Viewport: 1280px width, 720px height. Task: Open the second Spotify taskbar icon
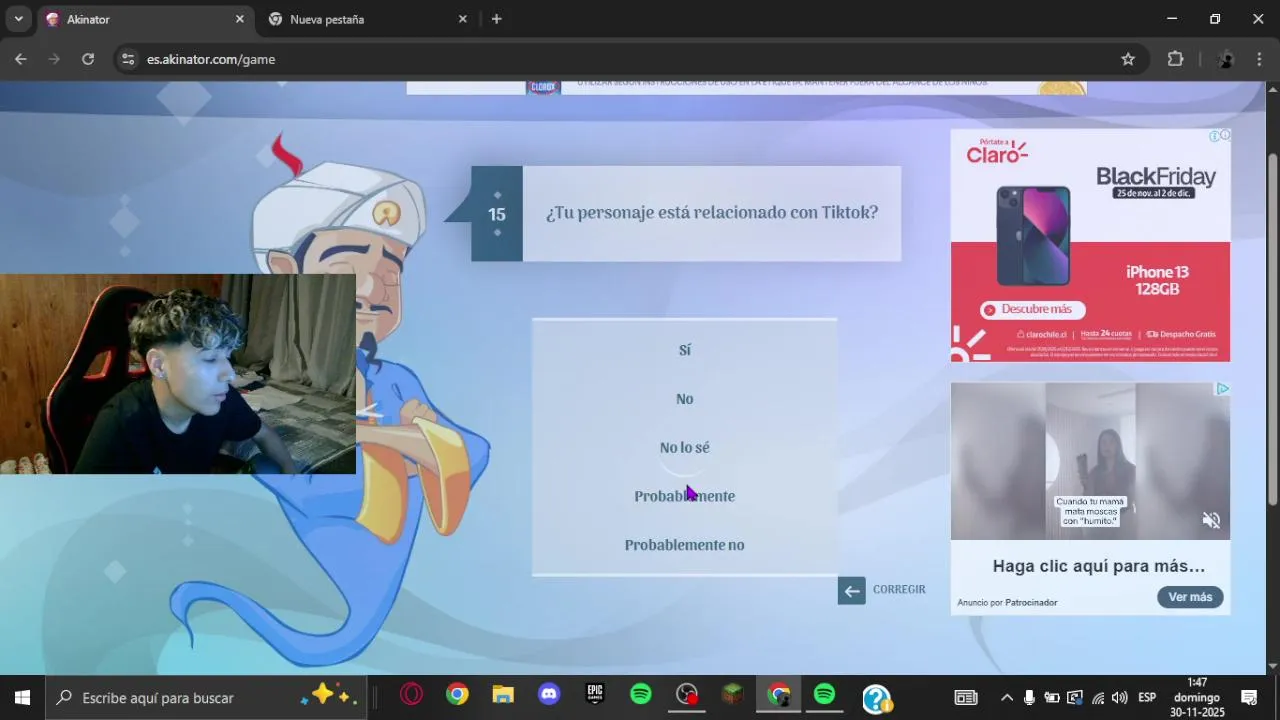click(825, 695)
